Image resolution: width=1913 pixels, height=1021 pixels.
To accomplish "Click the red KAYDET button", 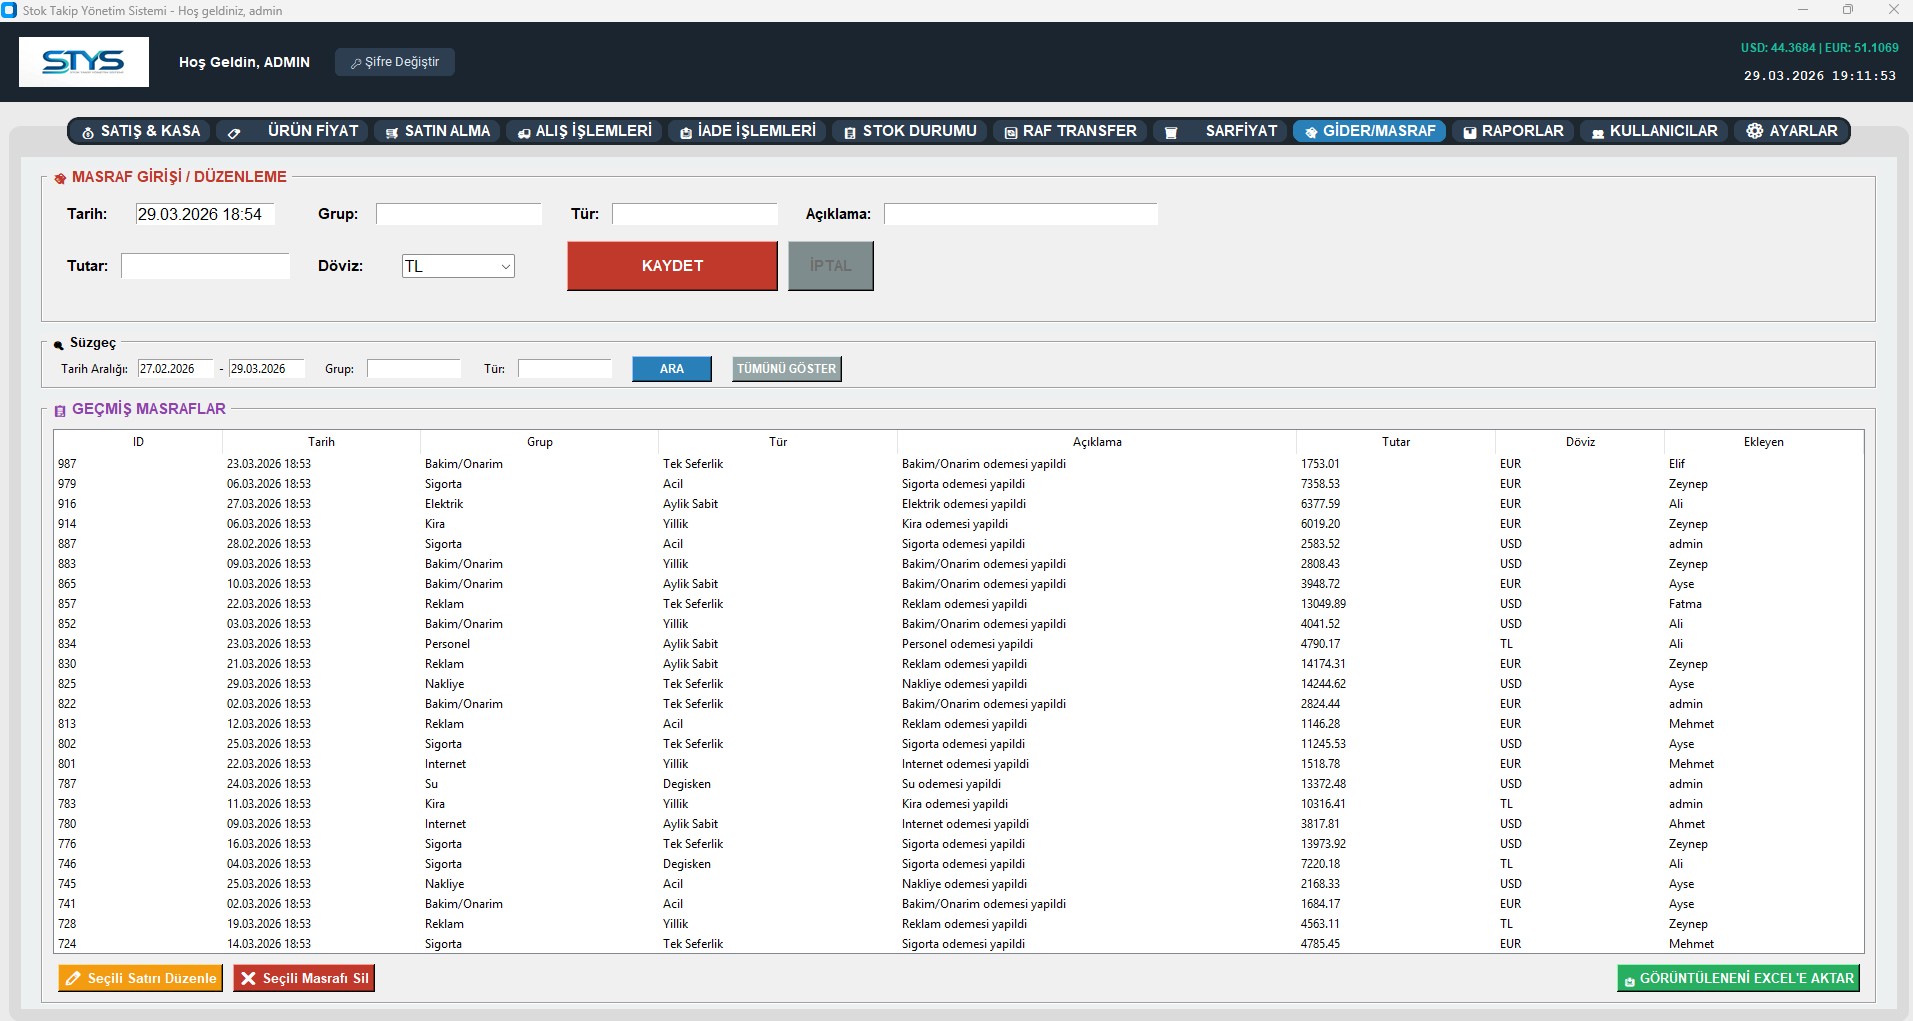I will (672, 266).
